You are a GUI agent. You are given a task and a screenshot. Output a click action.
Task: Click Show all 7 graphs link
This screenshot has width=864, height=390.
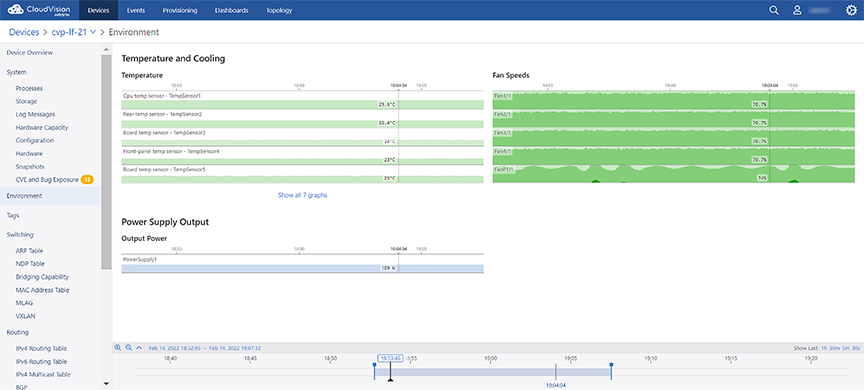pos(303,195)
